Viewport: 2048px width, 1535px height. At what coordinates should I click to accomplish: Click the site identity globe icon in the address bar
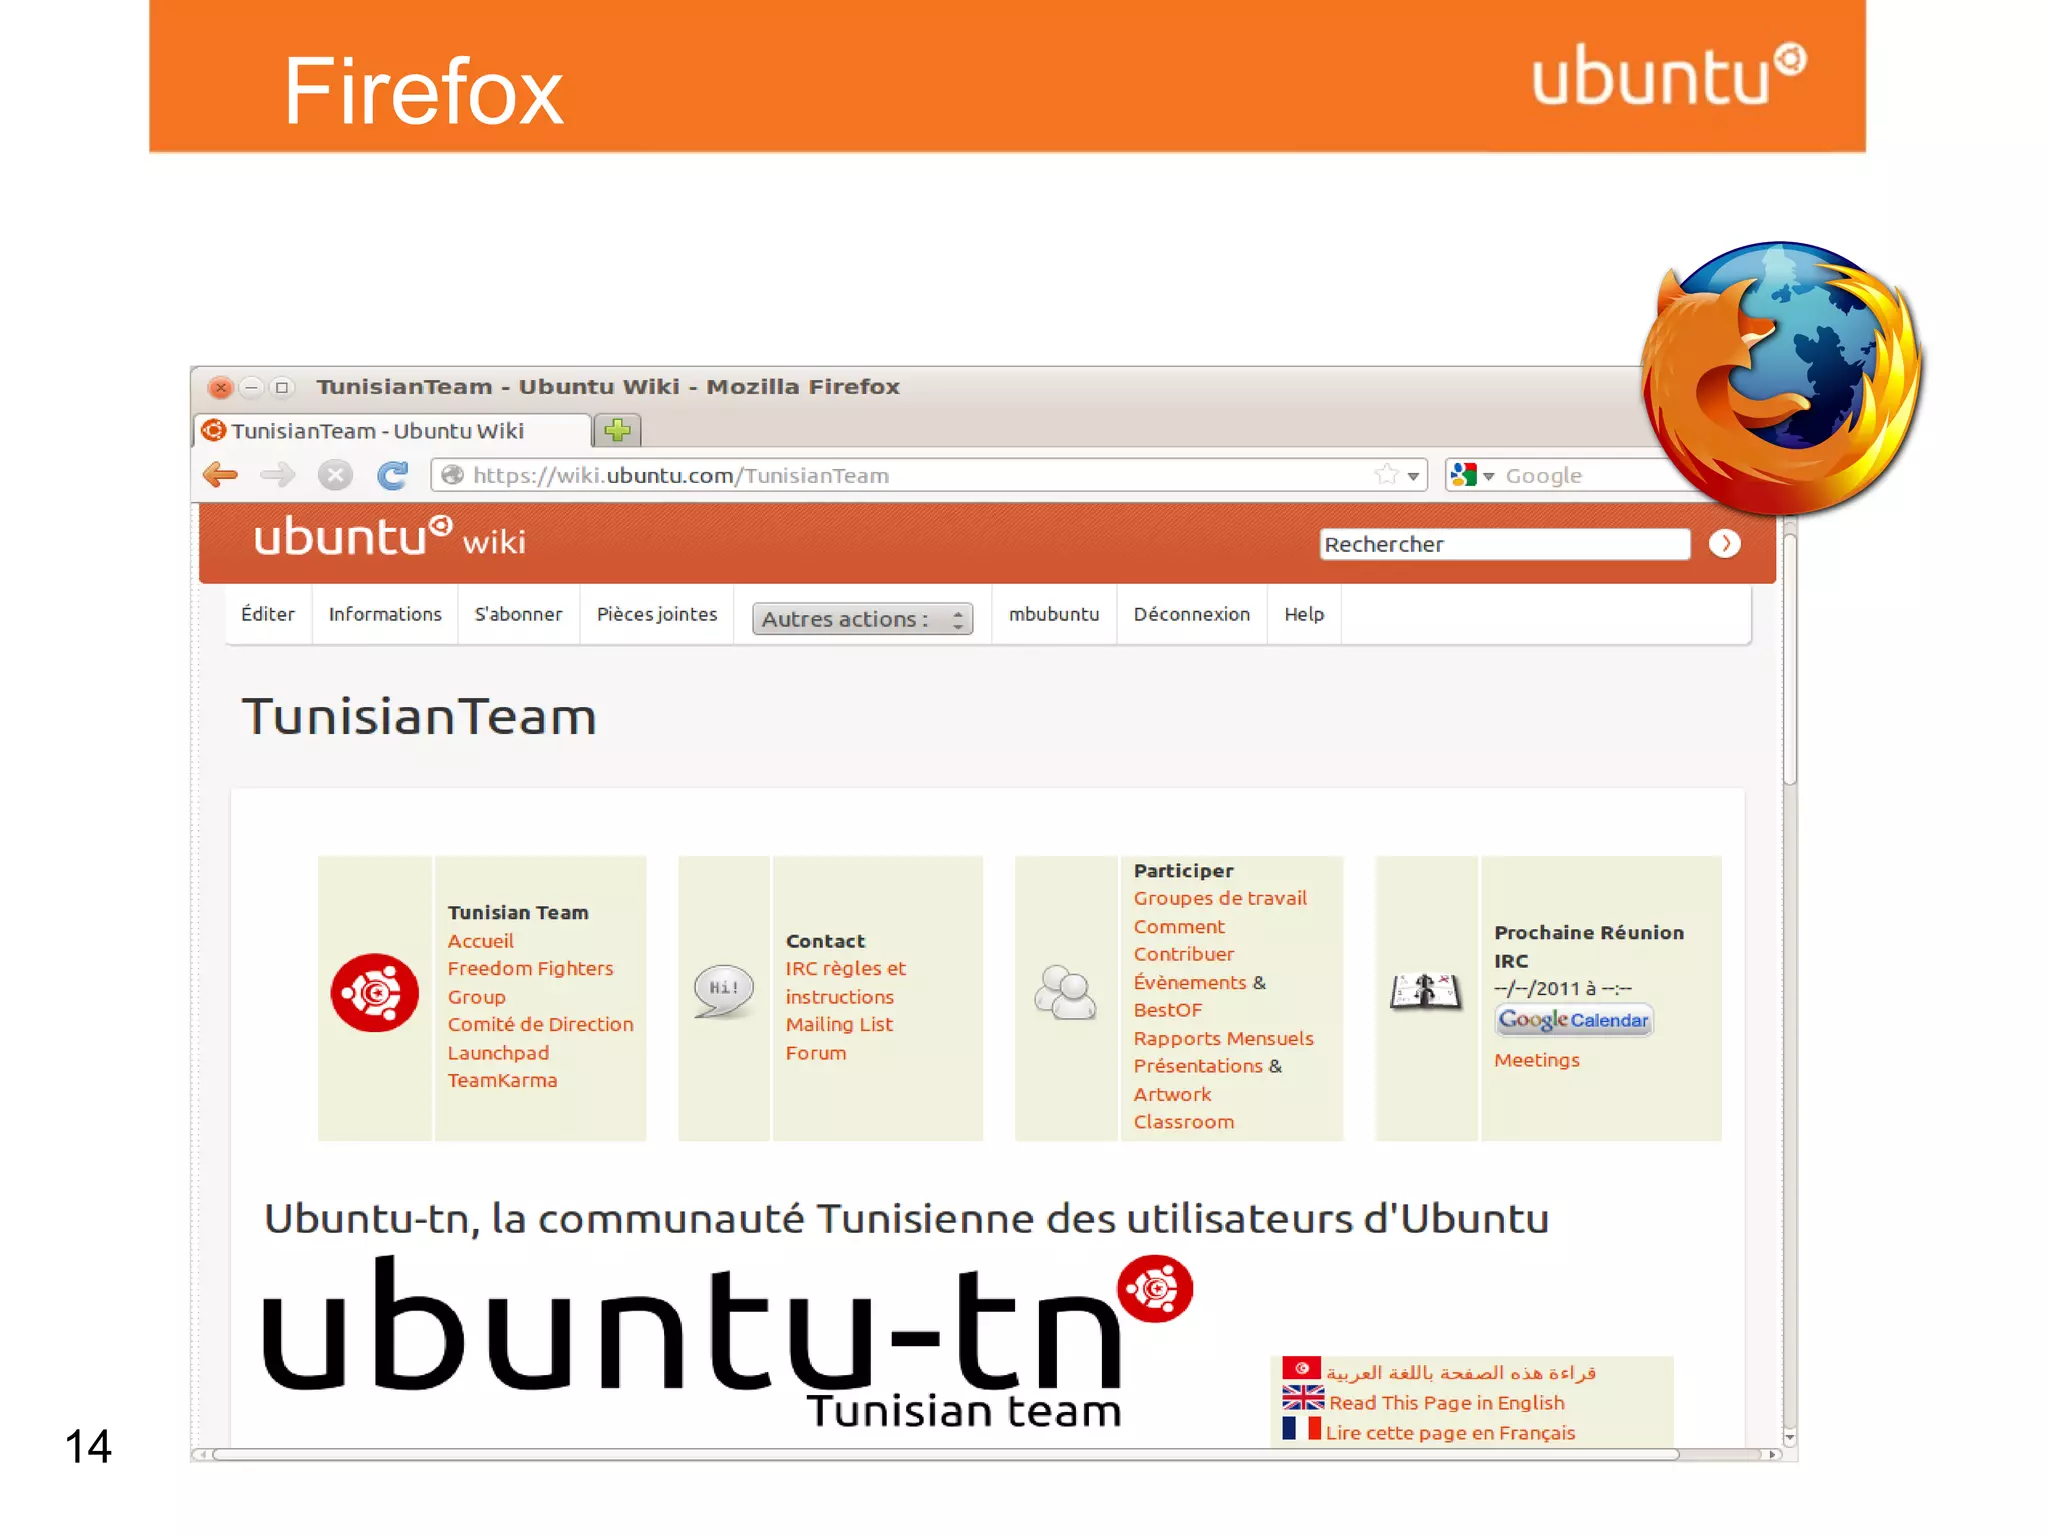coord(452,475)
